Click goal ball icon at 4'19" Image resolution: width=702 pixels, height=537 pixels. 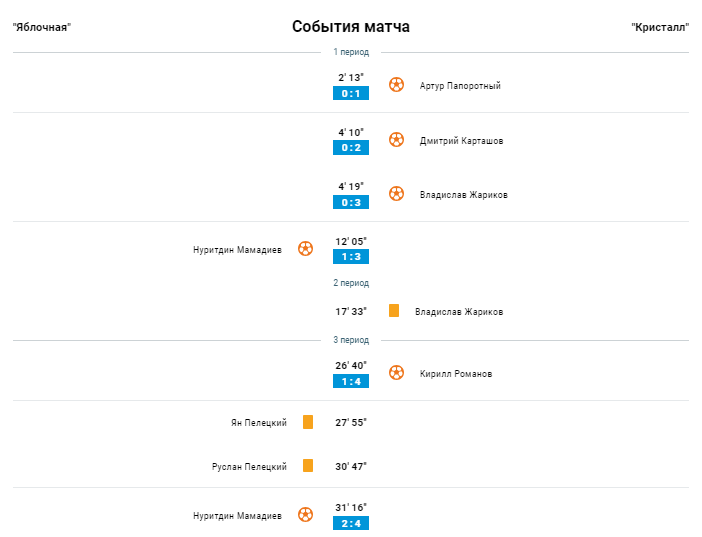coord(396,194)
